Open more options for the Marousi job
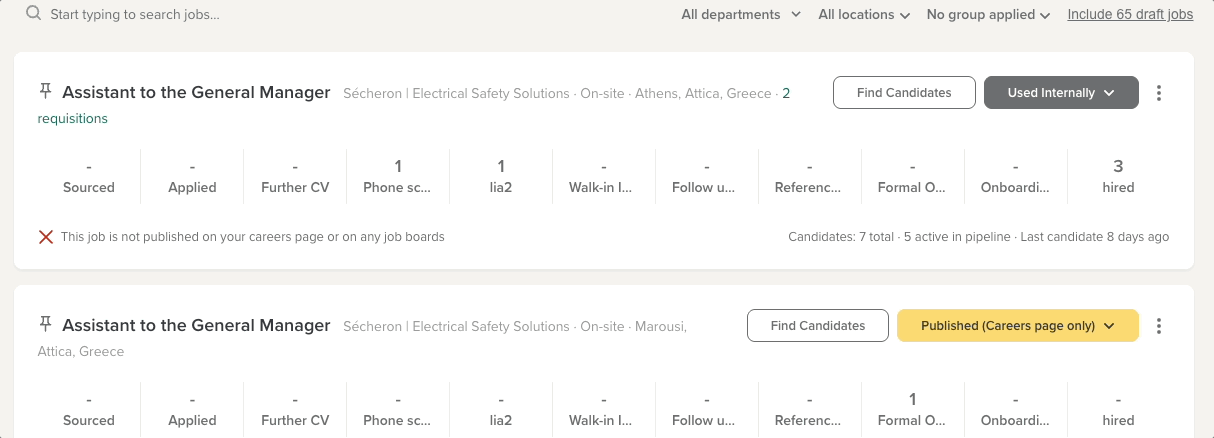 pos(1159,325)
